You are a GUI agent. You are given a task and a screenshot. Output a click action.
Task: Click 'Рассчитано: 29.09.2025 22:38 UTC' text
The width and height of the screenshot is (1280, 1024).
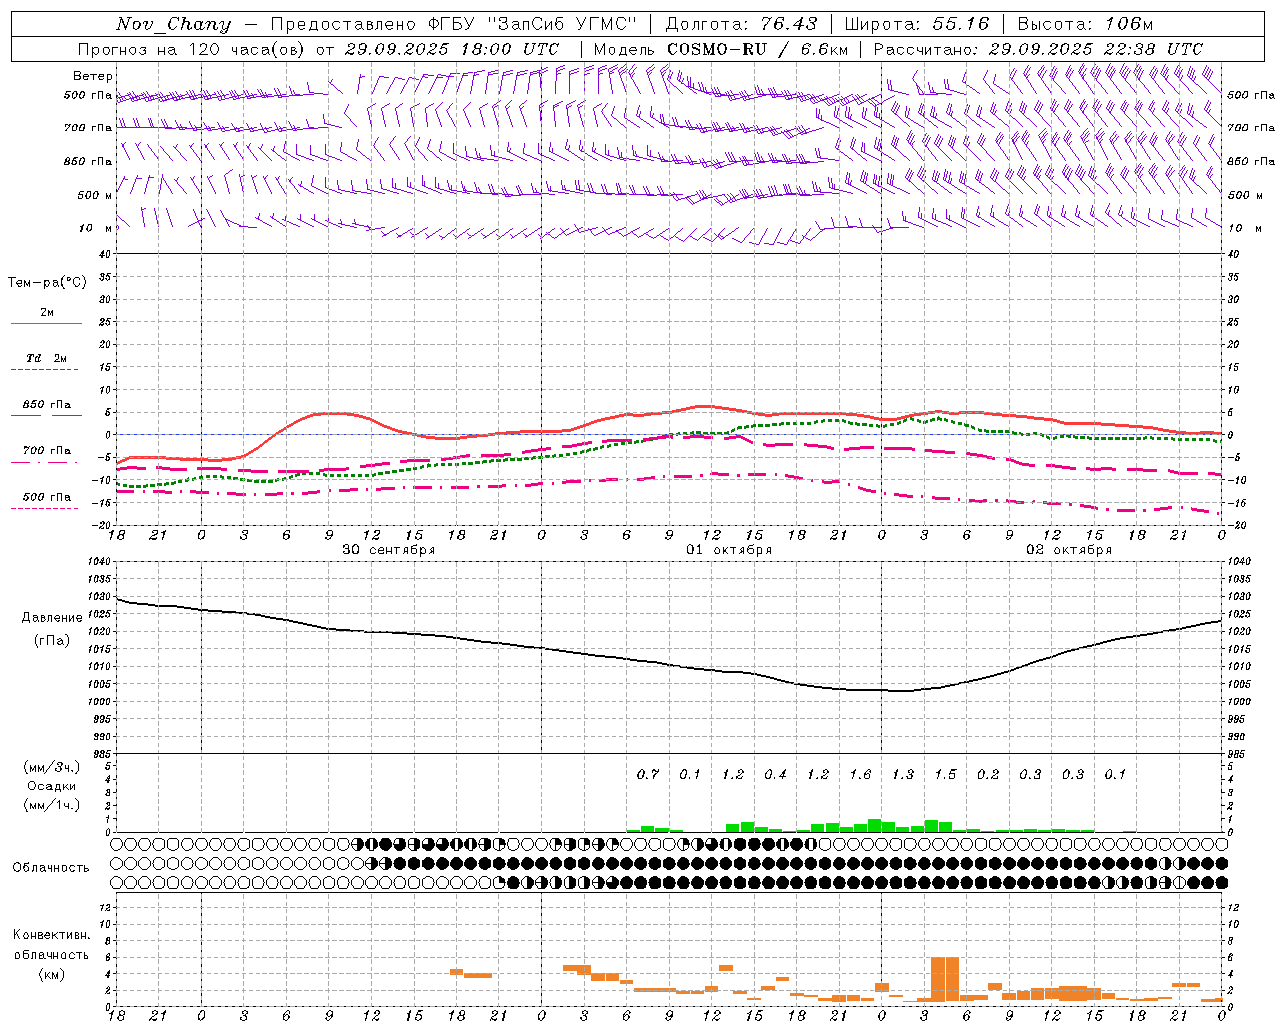click(1038, 49)
